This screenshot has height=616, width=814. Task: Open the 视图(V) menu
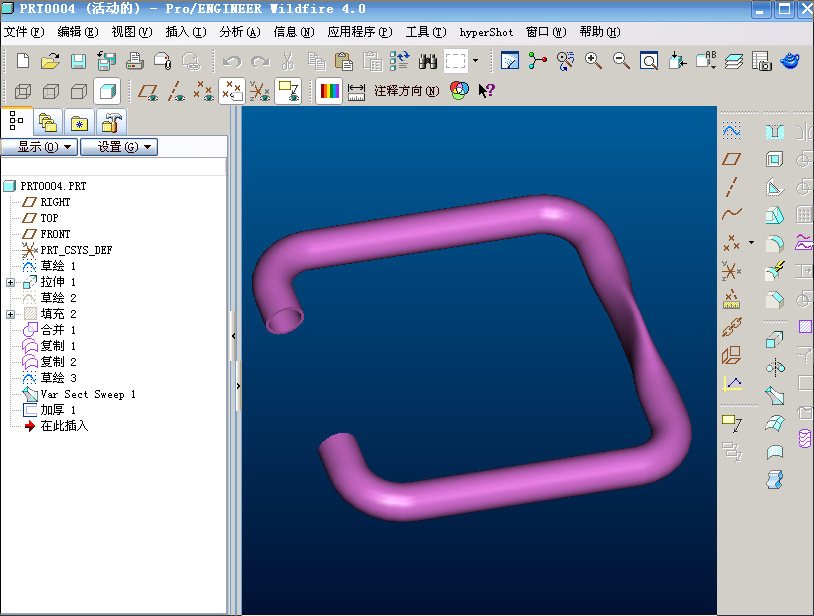pos(132,32)
